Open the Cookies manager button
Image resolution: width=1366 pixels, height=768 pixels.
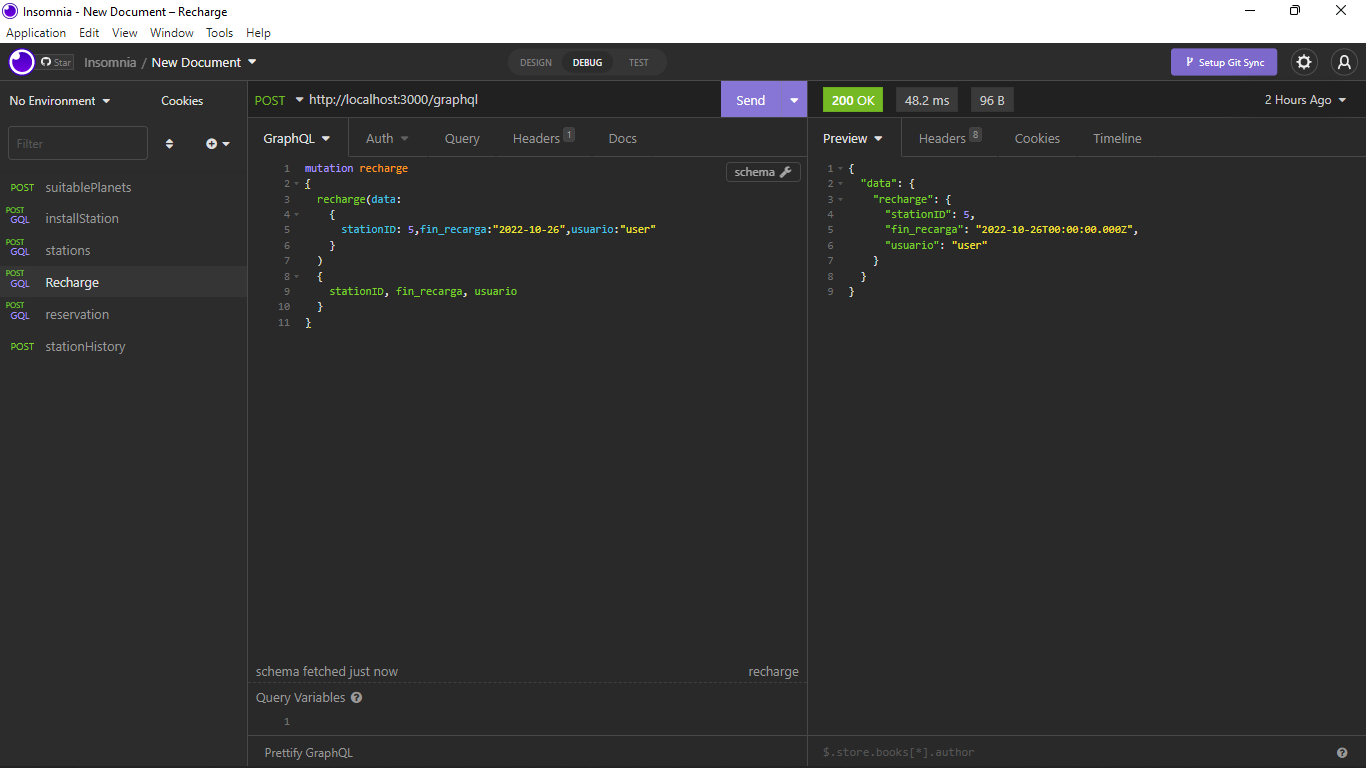pos(182,101)
